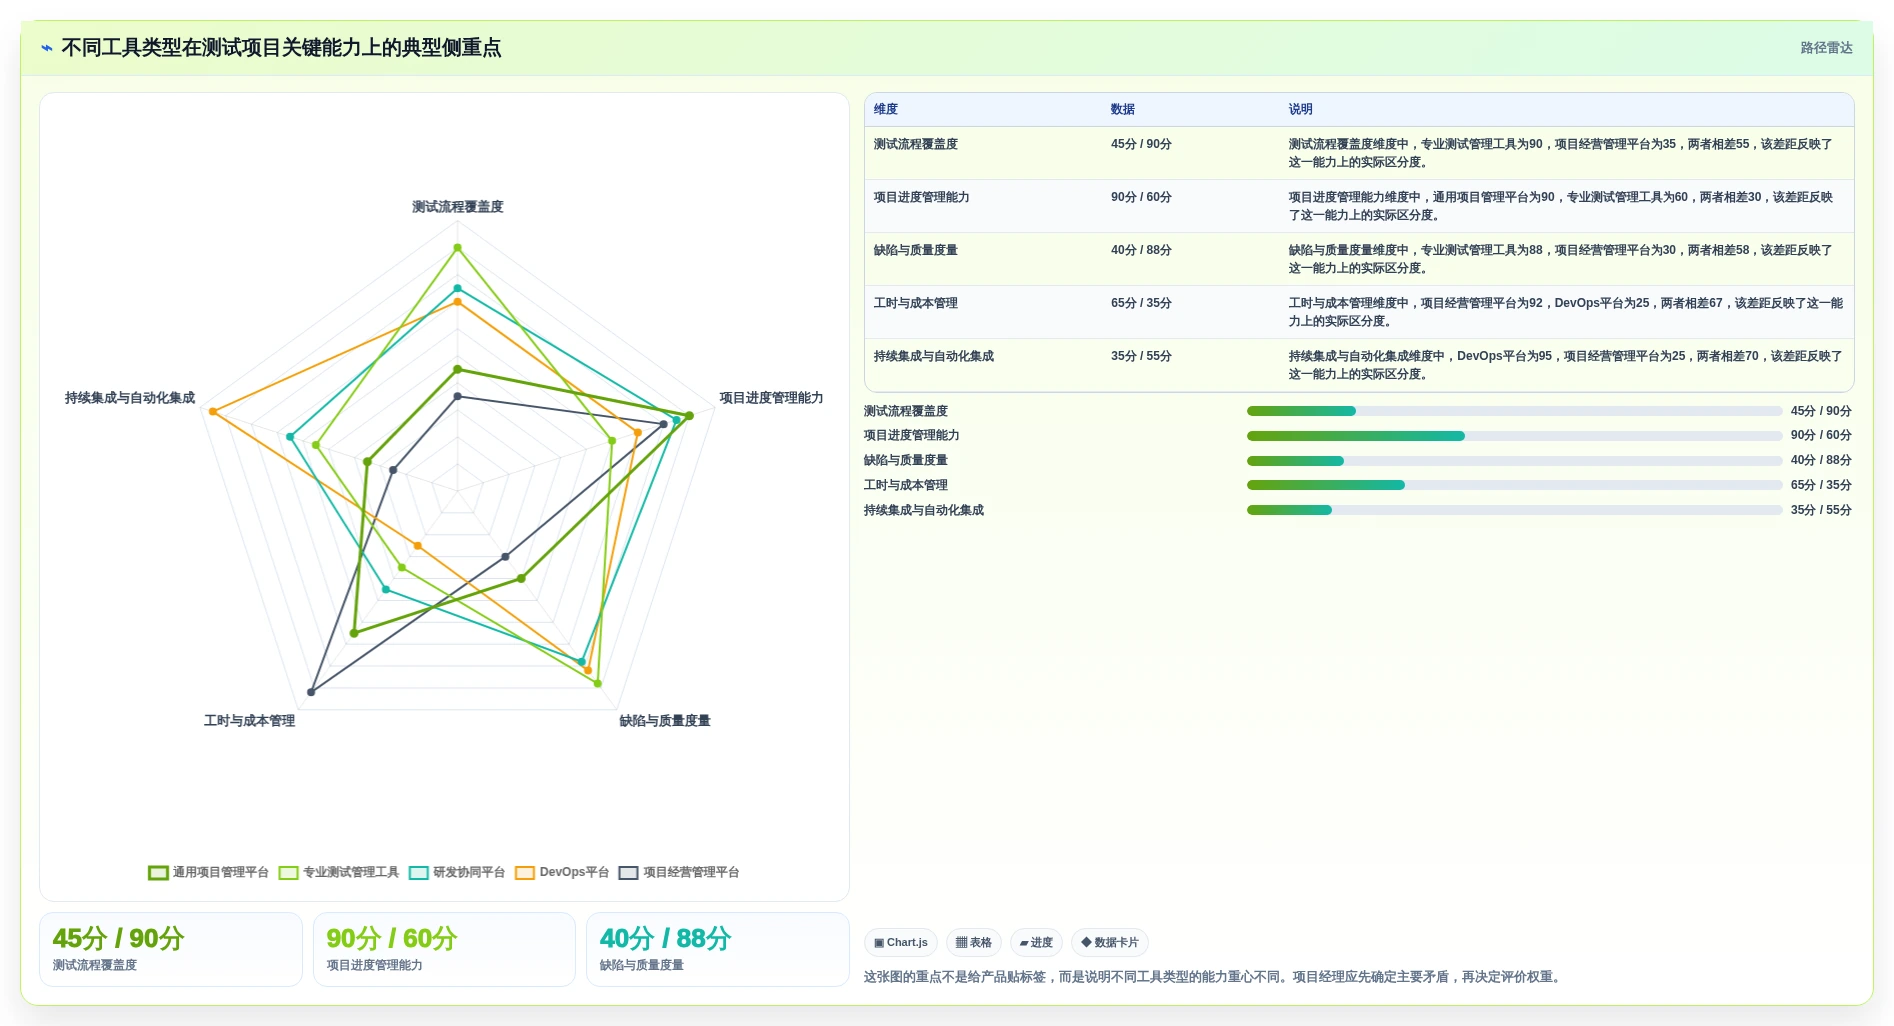Viewport: 1894px width, 1026px height.
Task: Click the 数据卡片 tag chip
Action: tap(1109, 942)
